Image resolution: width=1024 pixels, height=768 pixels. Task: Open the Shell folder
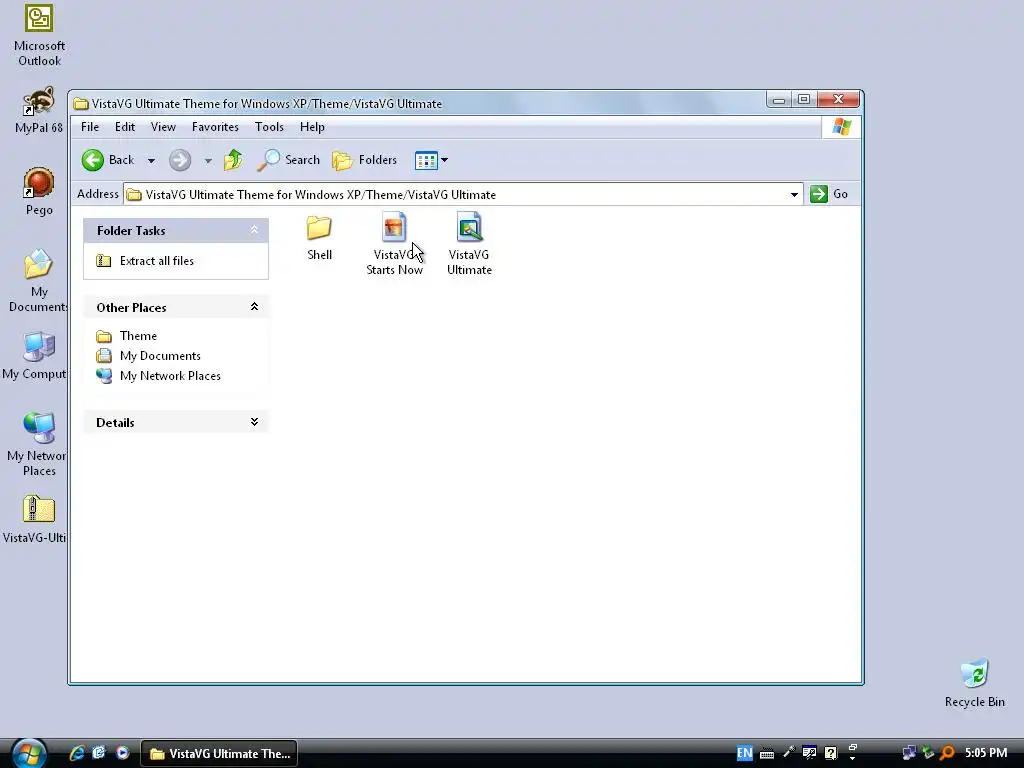[319, 238]
